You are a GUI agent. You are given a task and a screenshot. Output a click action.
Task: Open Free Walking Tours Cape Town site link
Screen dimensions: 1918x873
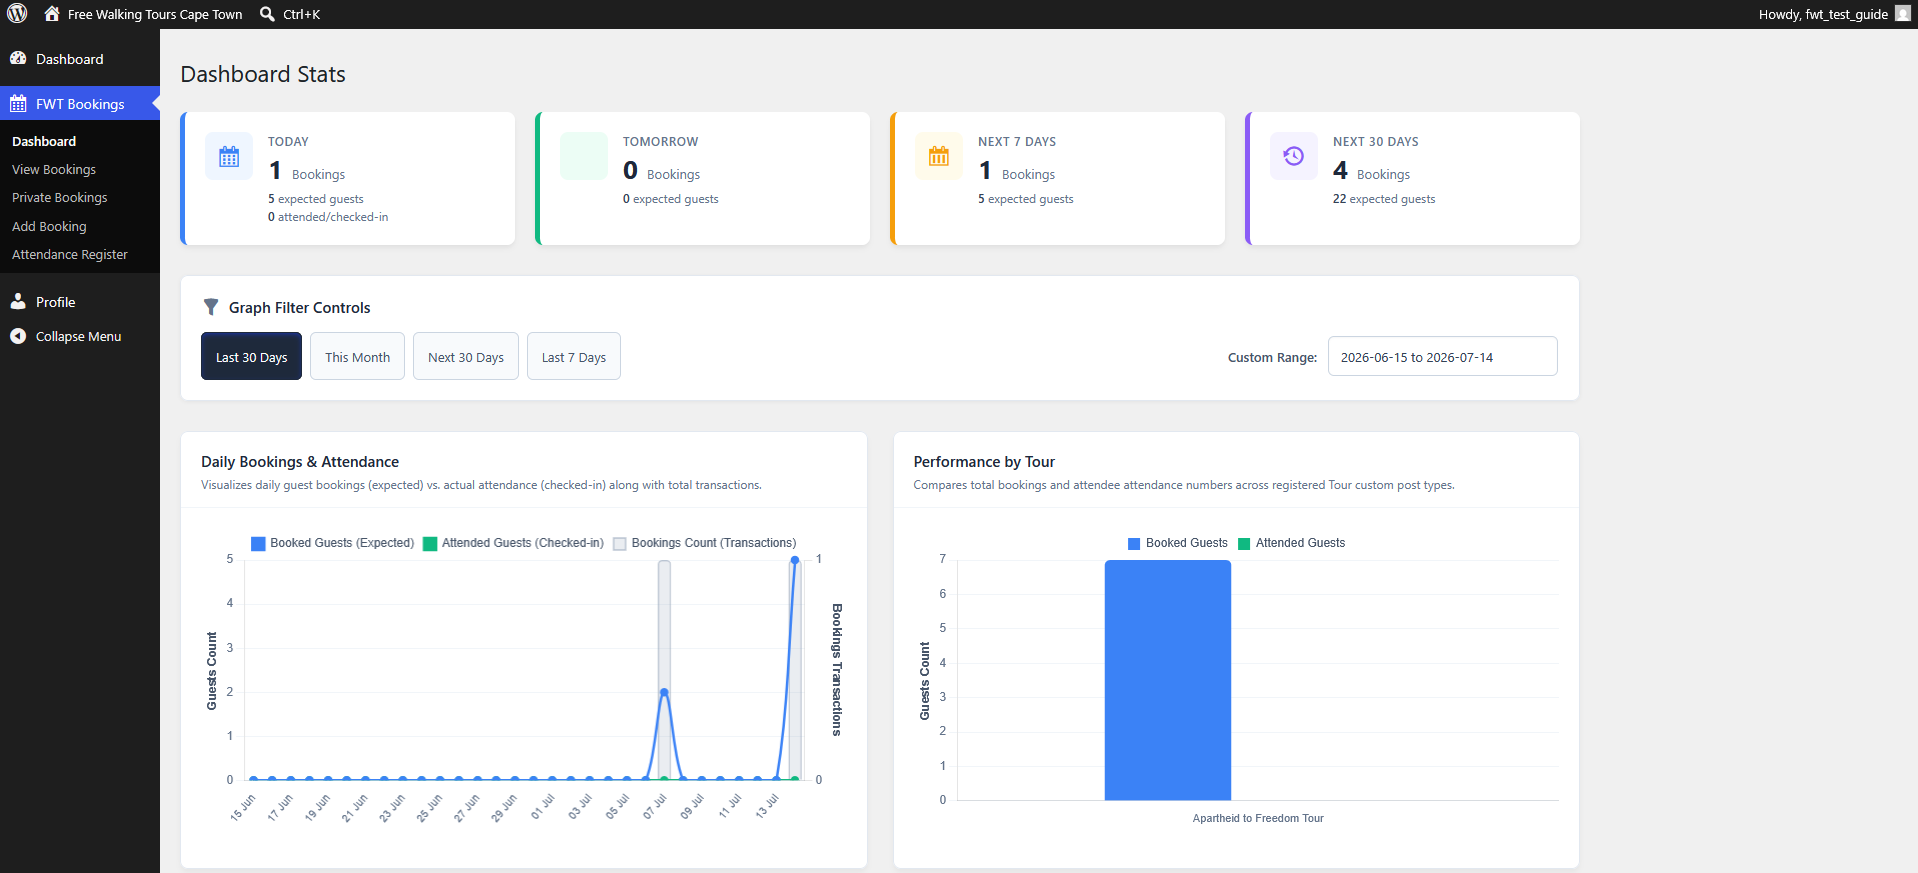click(155, 14)
